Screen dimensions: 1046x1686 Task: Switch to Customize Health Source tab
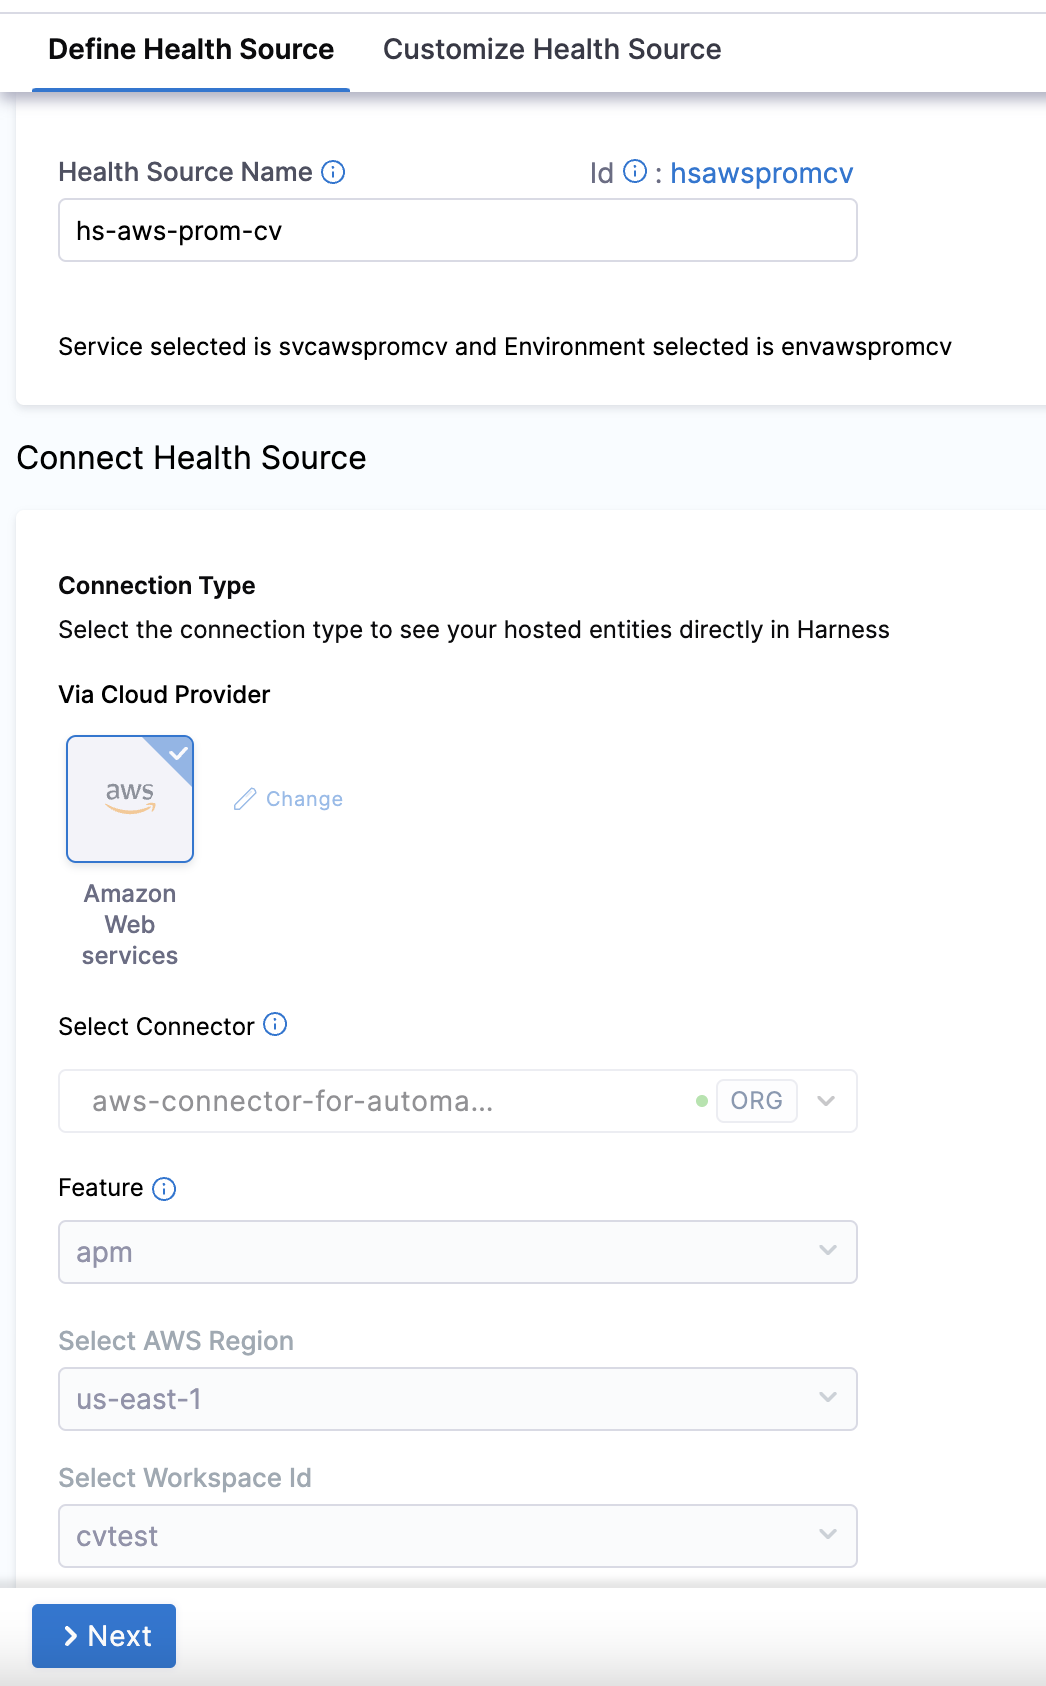click(552, 49)
